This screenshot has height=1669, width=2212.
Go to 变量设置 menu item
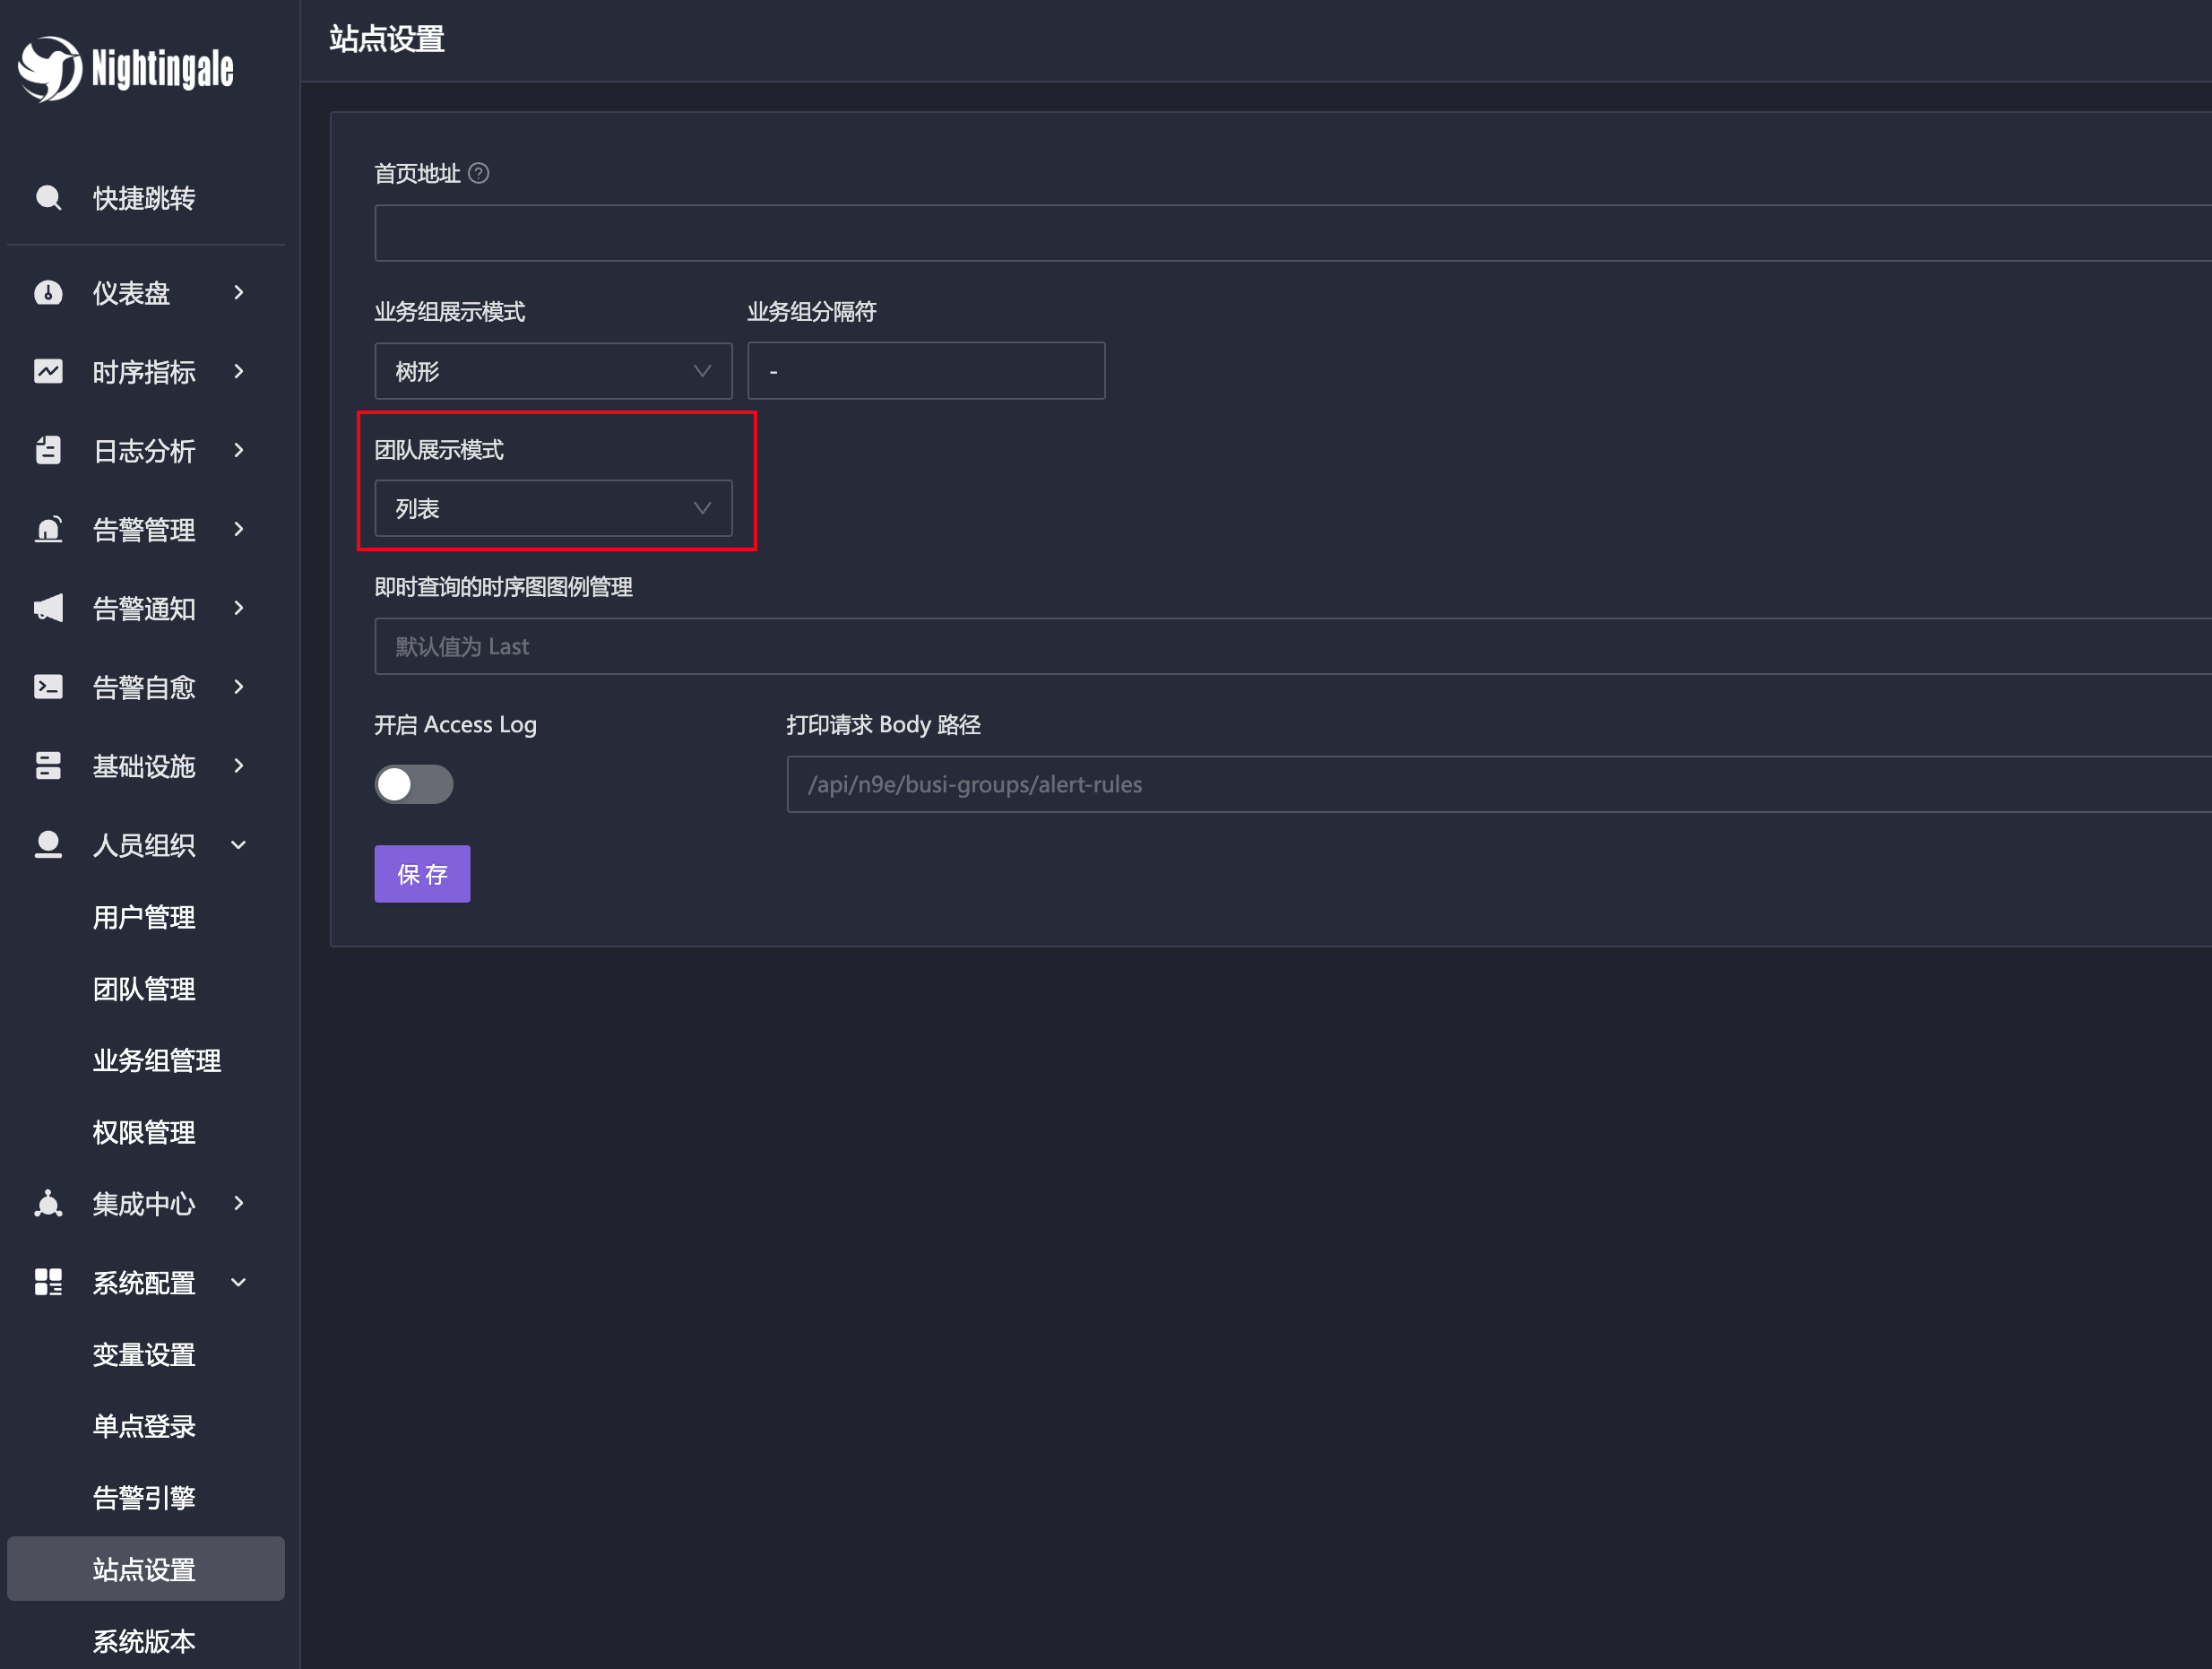click(x=144, y=1354)
